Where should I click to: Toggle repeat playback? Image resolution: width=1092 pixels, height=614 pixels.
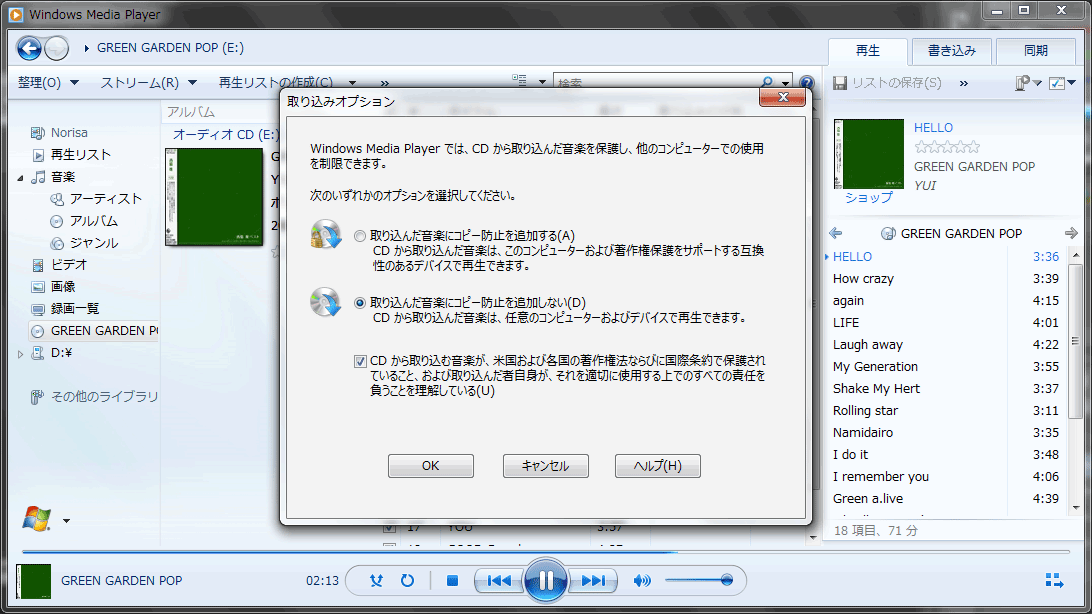(407, 581)
